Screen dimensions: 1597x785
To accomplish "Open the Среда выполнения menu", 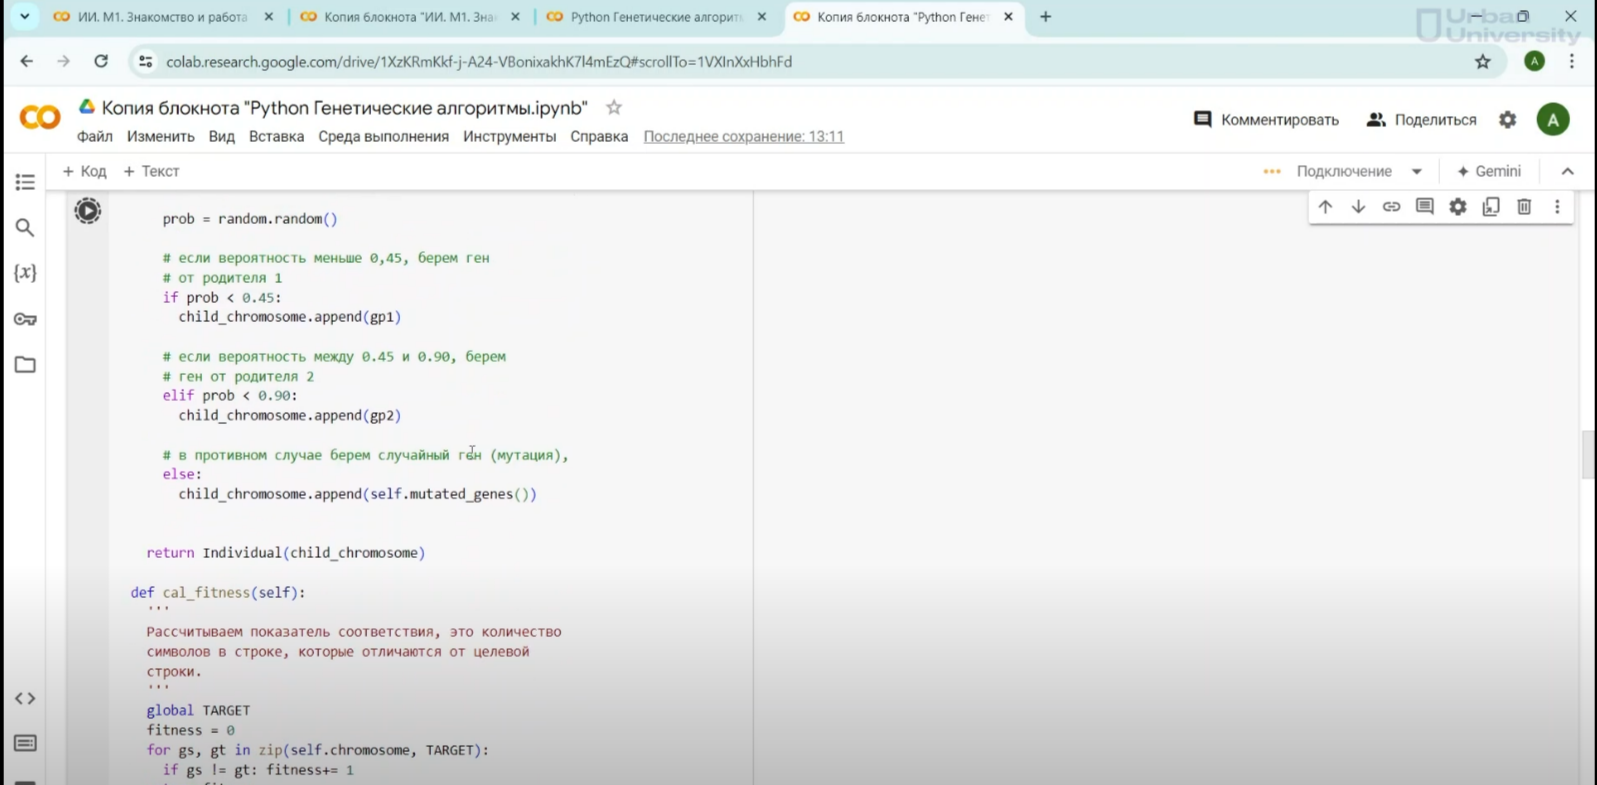I will (x=383, y=137).
